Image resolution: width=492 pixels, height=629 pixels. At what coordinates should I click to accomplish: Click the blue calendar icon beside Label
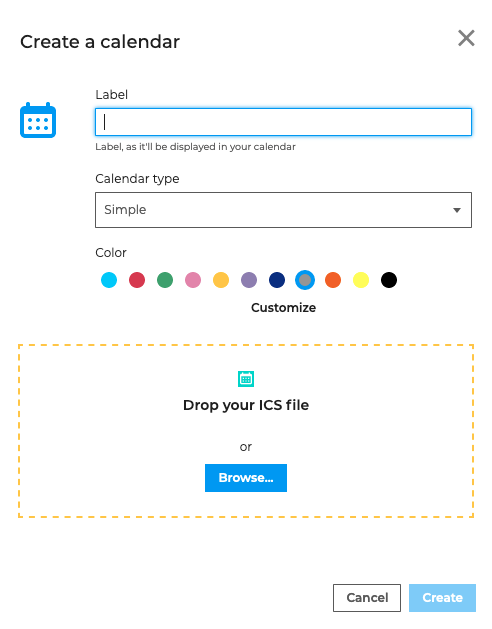pyautogui.click(x=38, y=120)
